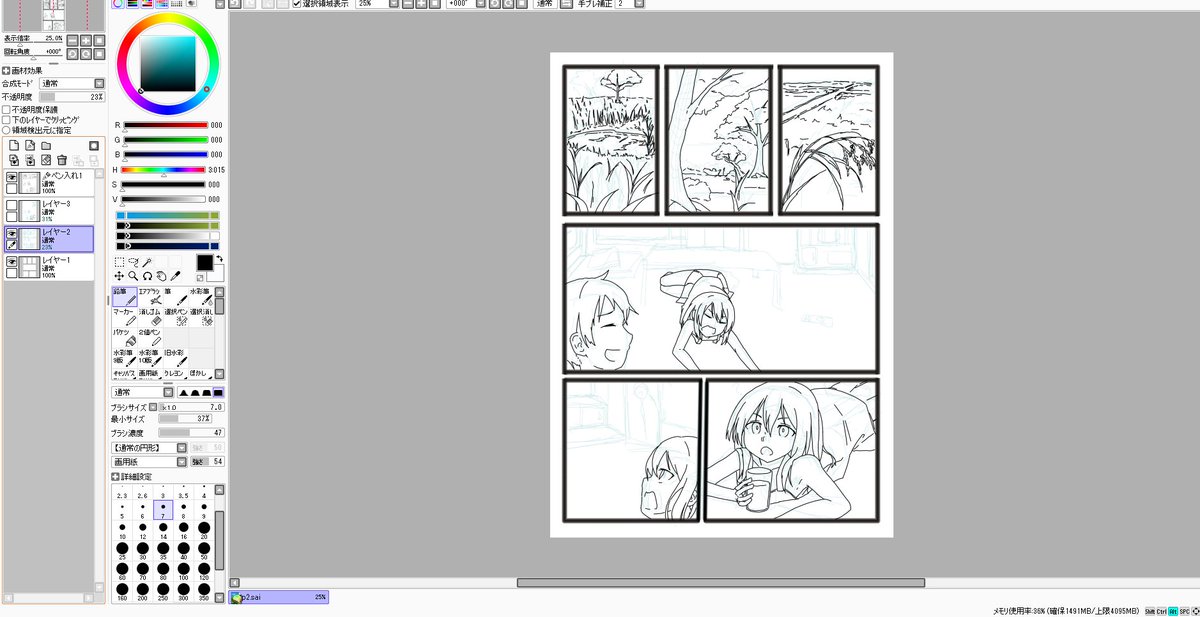Enable 下のレイヤーでクリッピング clipping checkbox

[6, 119]
